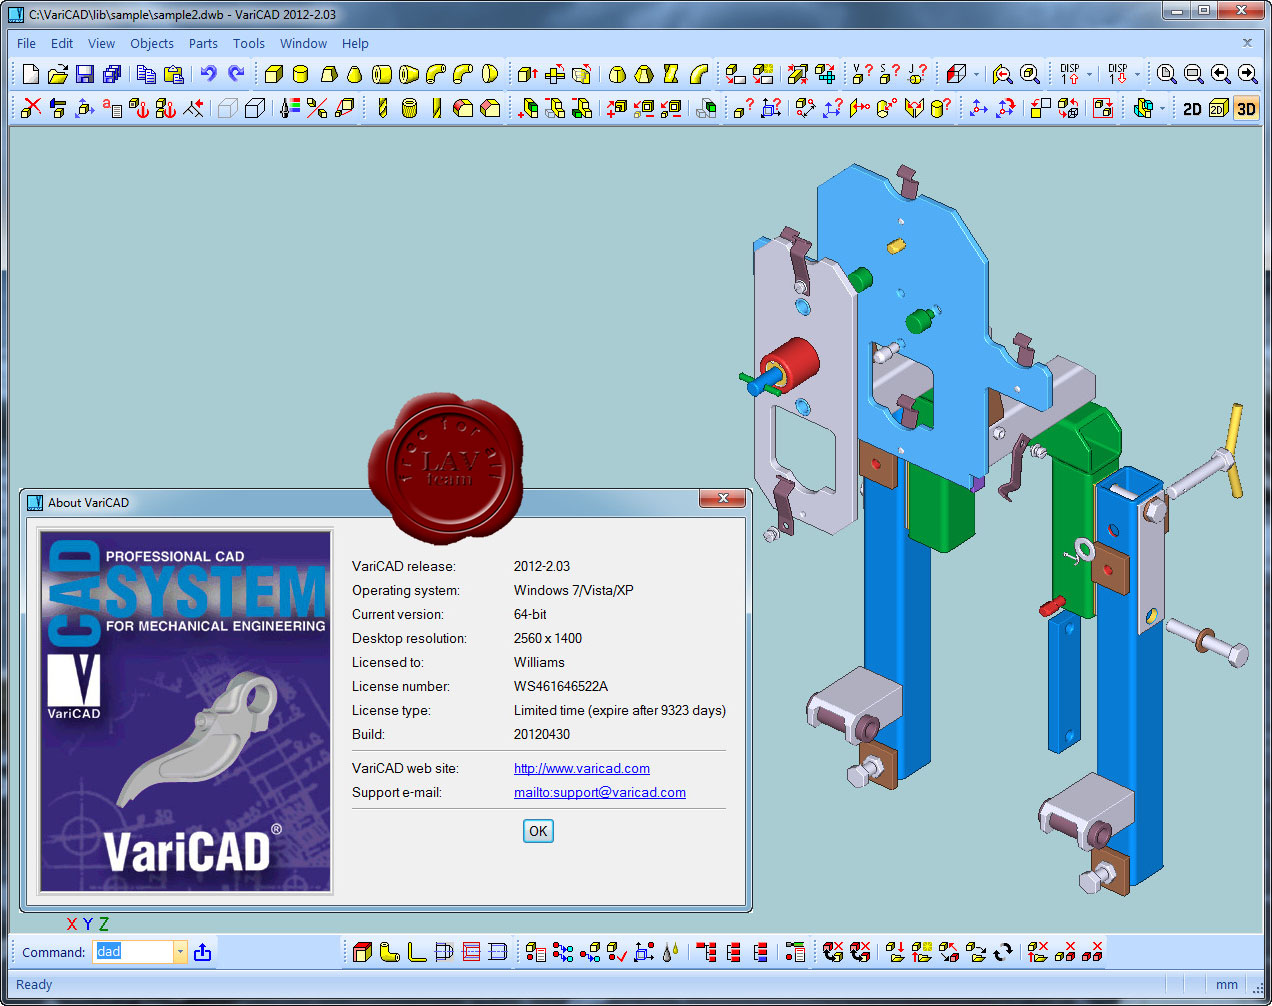Insert a pipe elbow solid
Viewport: 1272px width, 1006px height.
coord(436,74)
